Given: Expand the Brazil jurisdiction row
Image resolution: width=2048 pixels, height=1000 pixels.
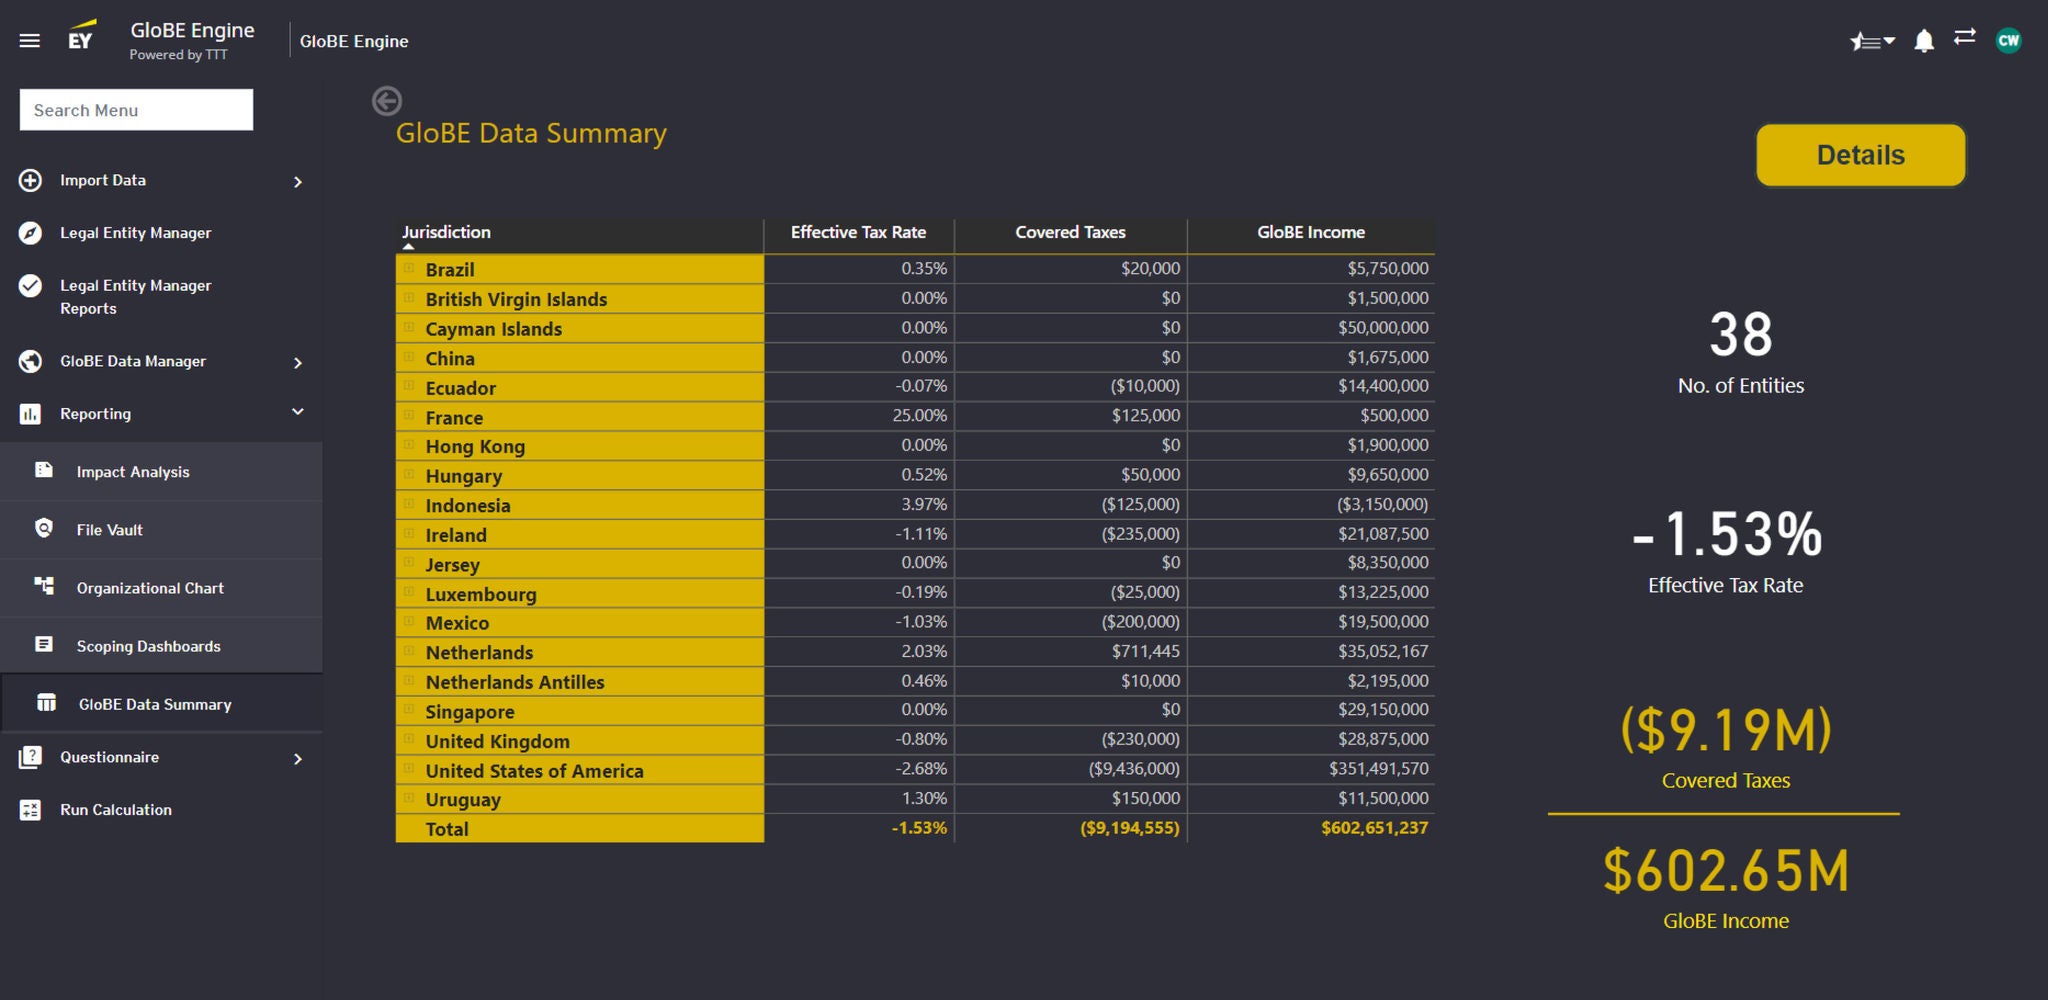Looking at the screenshot, I should (x=409, y=269).
